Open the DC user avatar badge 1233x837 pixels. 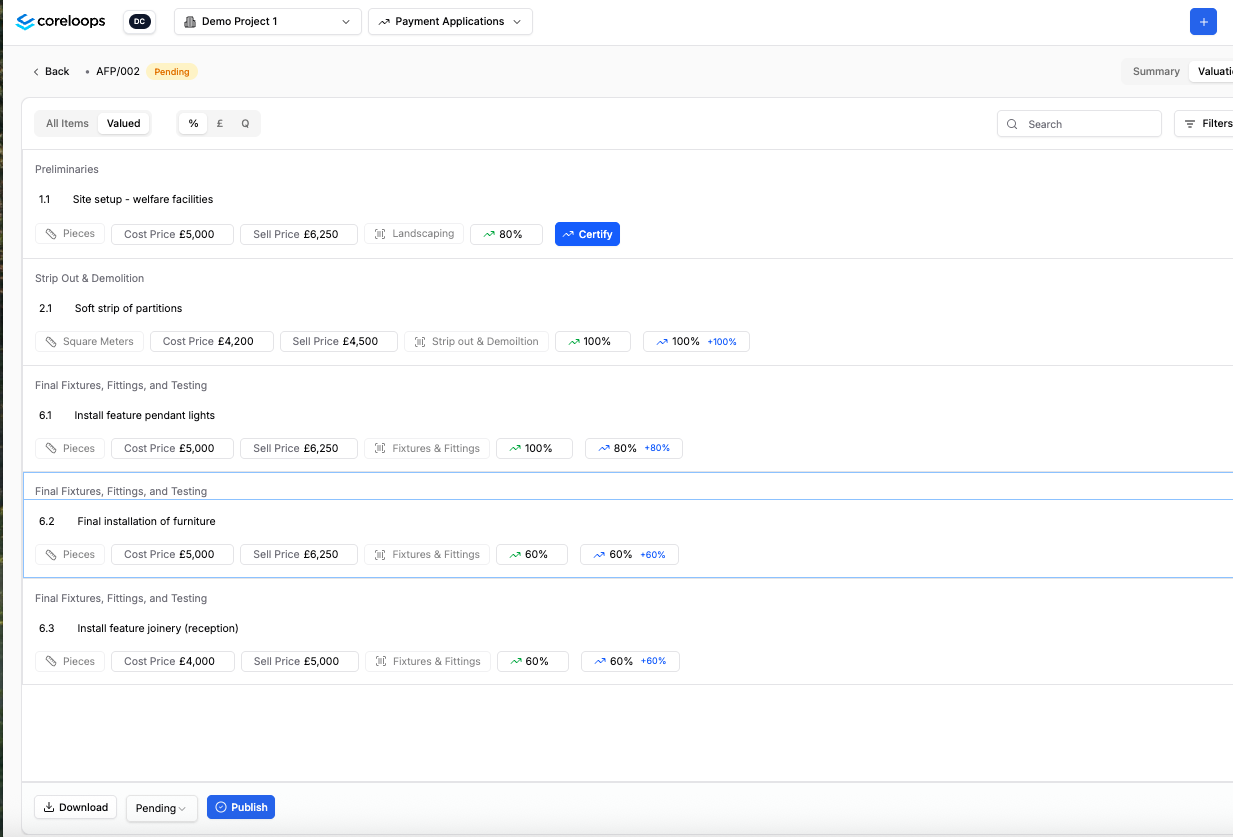click(139, 22)
